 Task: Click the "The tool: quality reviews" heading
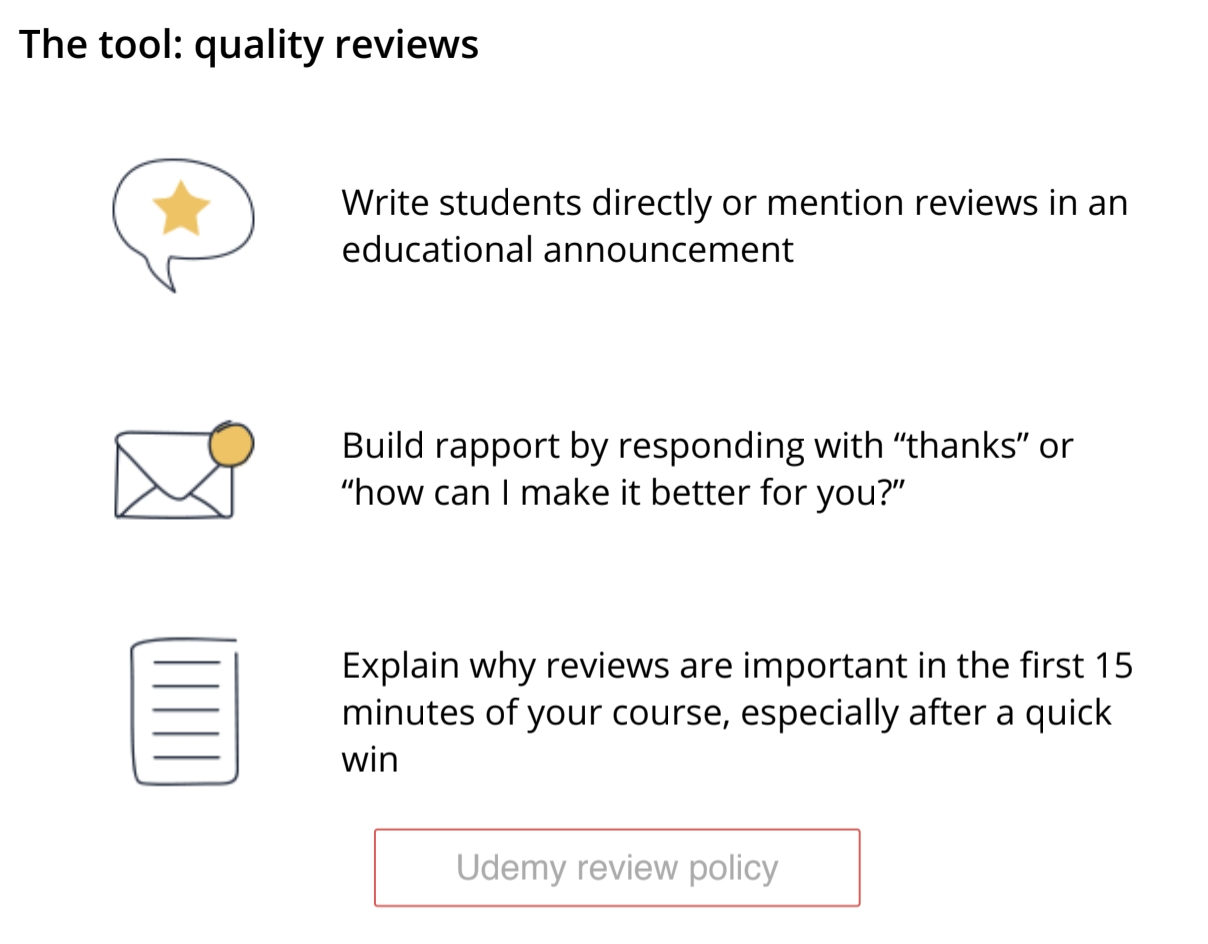pos(249,45)
